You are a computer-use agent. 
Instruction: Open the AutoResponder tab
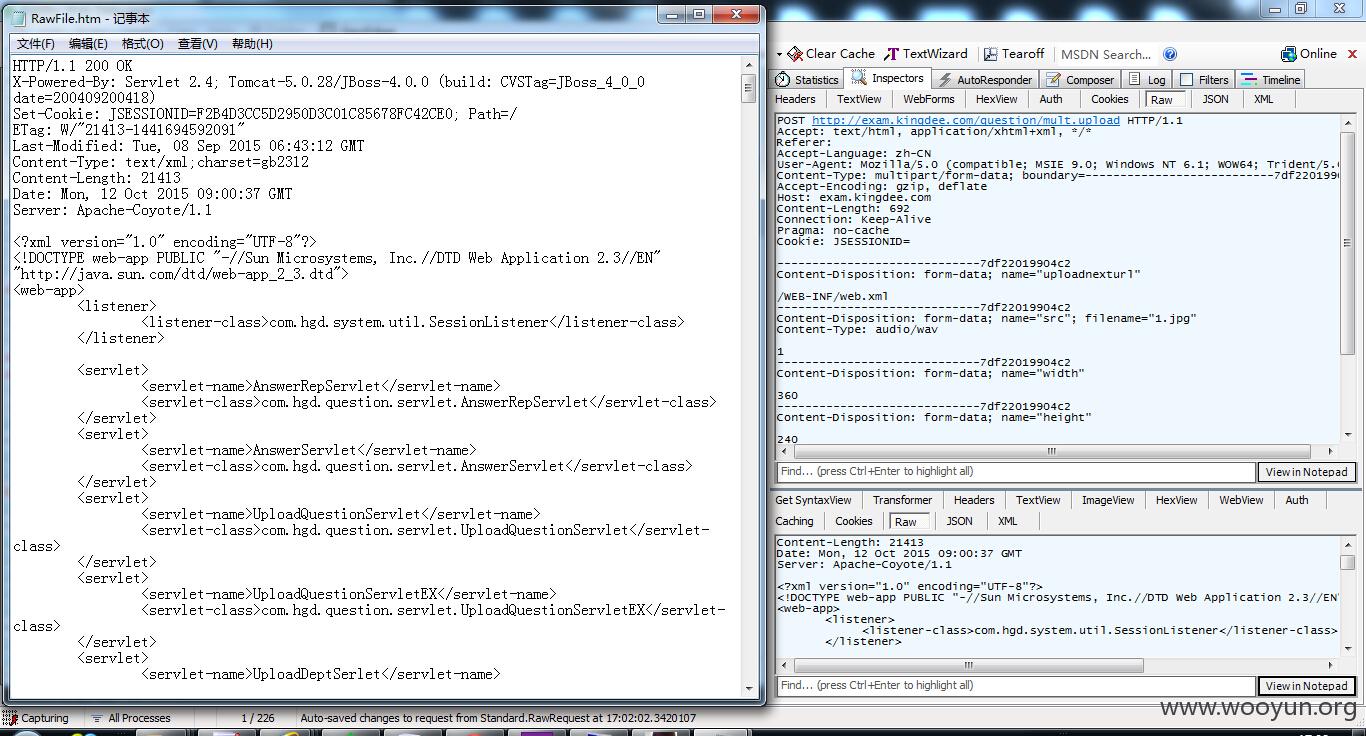tap(984, 80)
